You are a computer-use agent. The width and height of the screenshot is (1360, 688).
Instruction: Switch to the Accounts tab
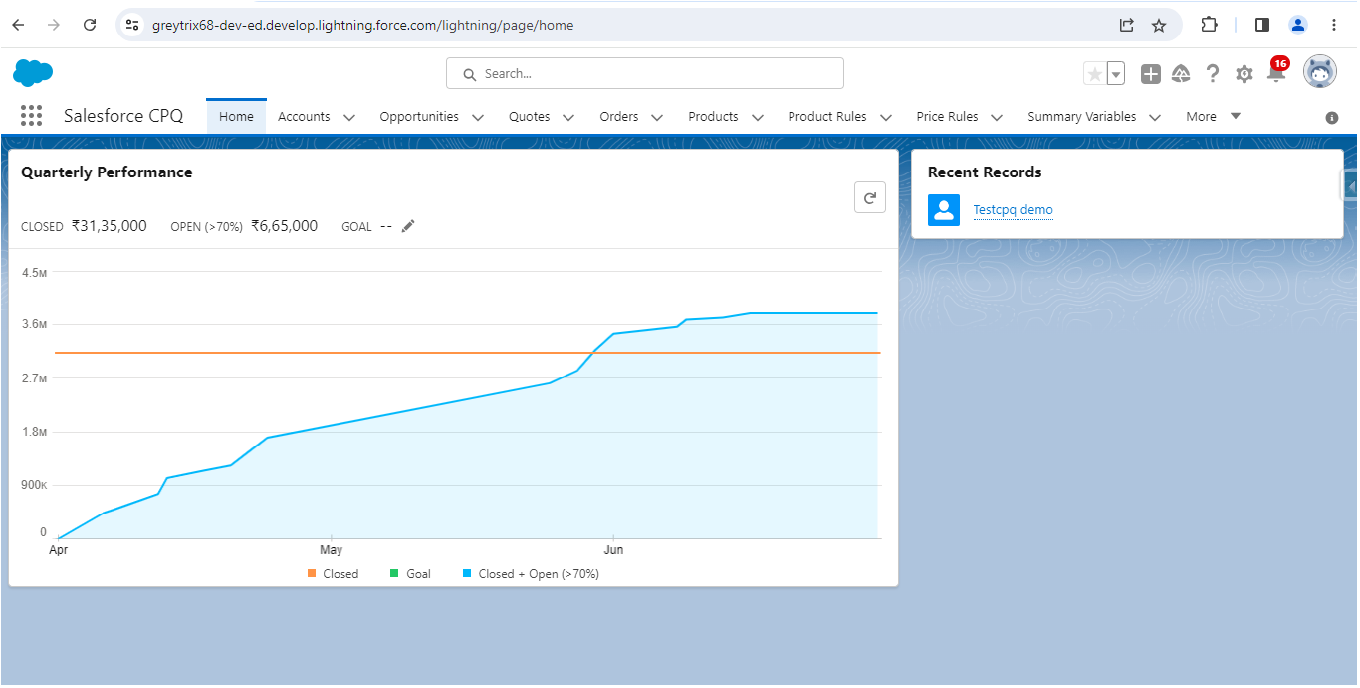pyautogui.click(x=304, y=117)
